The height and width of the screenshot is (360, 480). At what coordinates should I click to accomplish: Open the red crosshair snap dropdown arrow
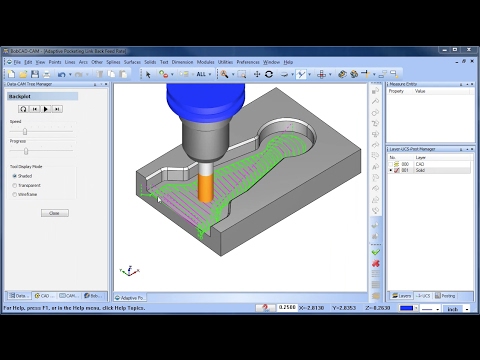(330, 74)
